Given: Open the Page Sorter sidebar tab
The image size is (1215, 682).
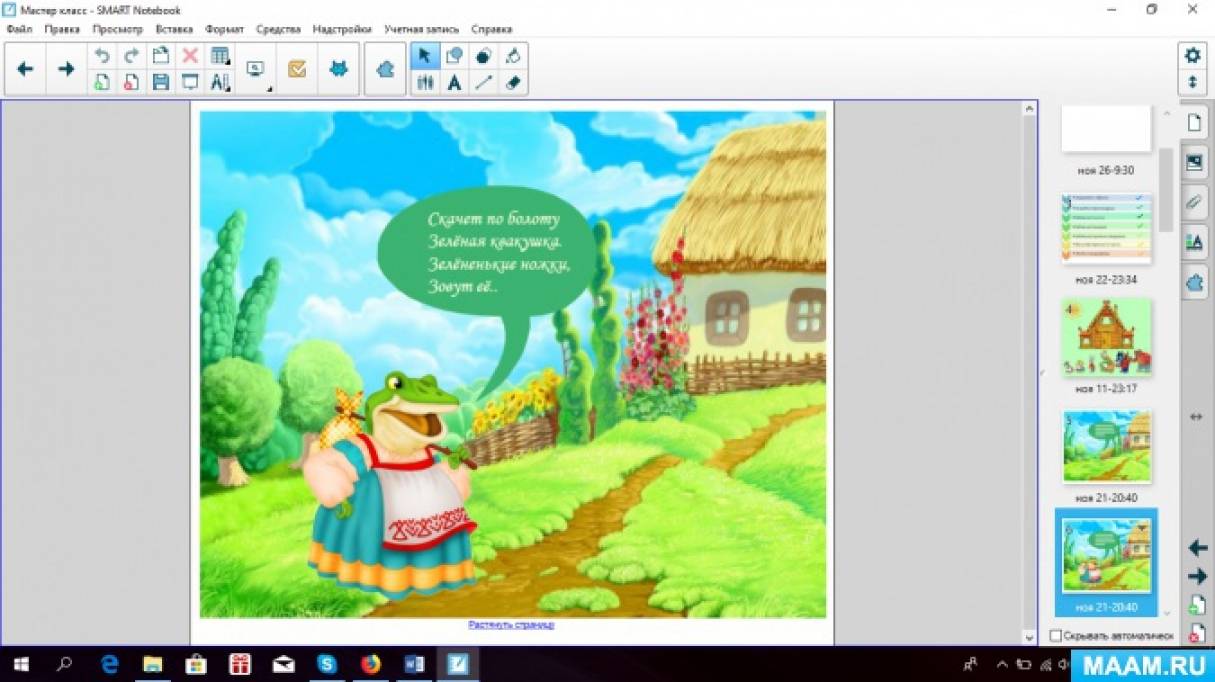Looking at the screenshot, I should click(x=1194, y=123).
